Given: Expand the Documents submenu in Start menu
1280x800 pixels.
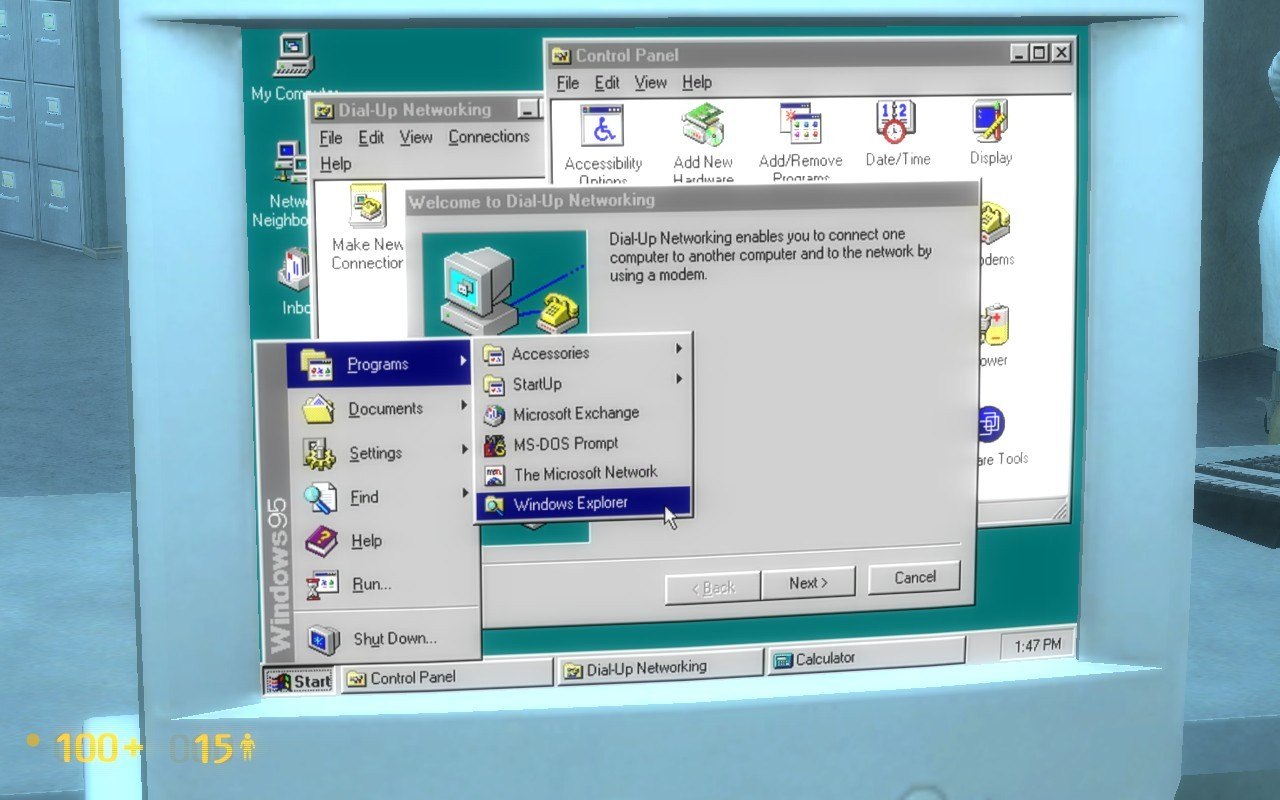Looking at the screenshot, I should coord(385,409).
